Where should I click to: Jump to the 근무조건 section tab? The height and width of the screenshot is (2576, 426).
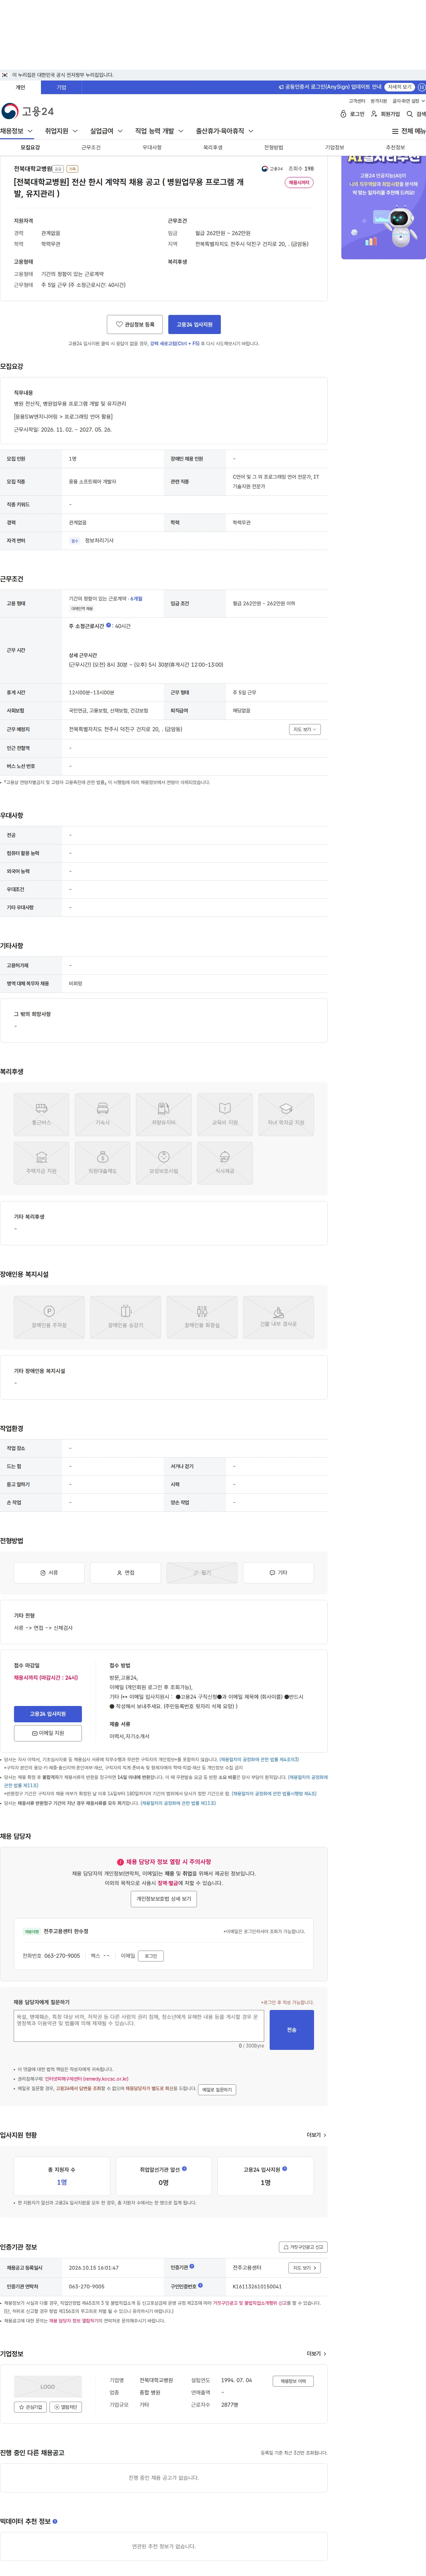coord(91,147)
